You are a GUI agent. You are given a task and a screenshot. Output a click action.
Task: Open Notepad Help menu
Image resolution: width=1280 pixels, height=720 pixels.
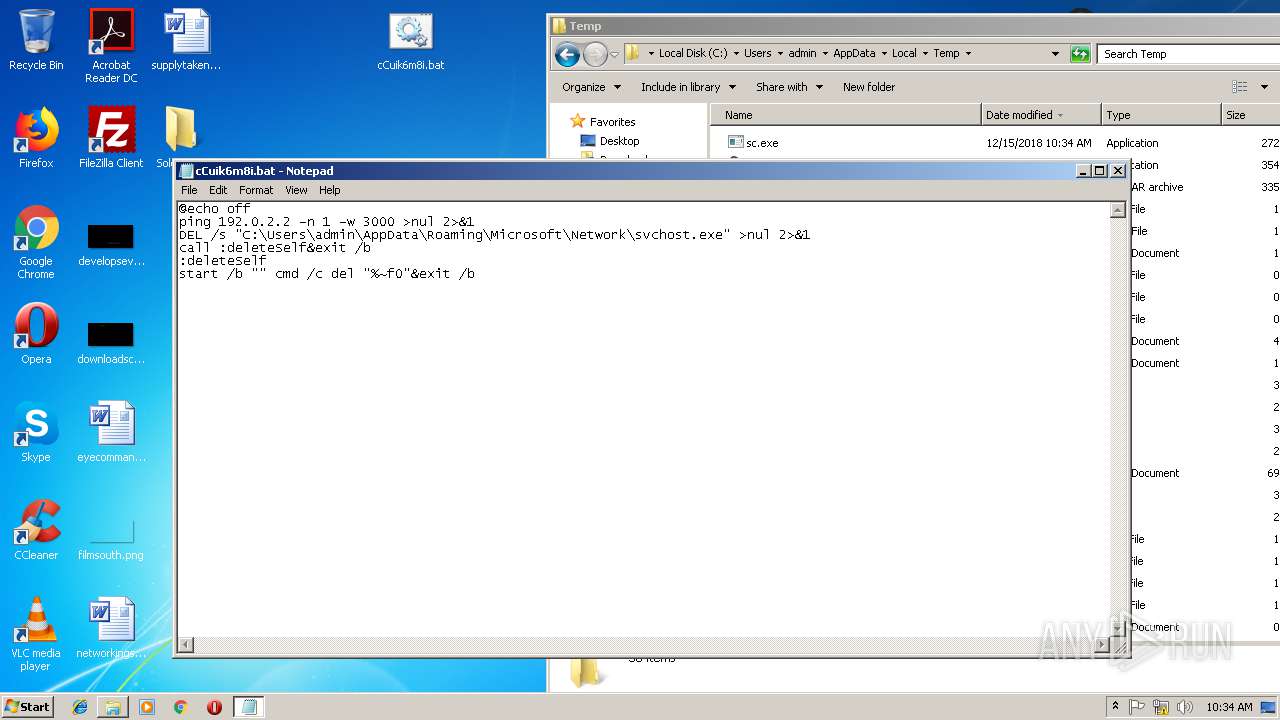tap(330, 190)
